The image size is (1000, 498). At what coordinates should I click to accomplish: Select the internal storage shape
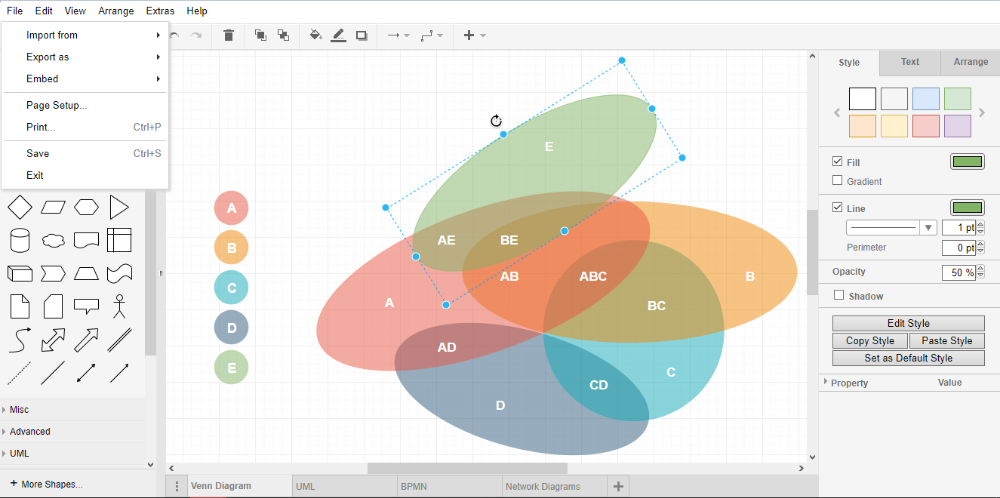coord(119,240)
